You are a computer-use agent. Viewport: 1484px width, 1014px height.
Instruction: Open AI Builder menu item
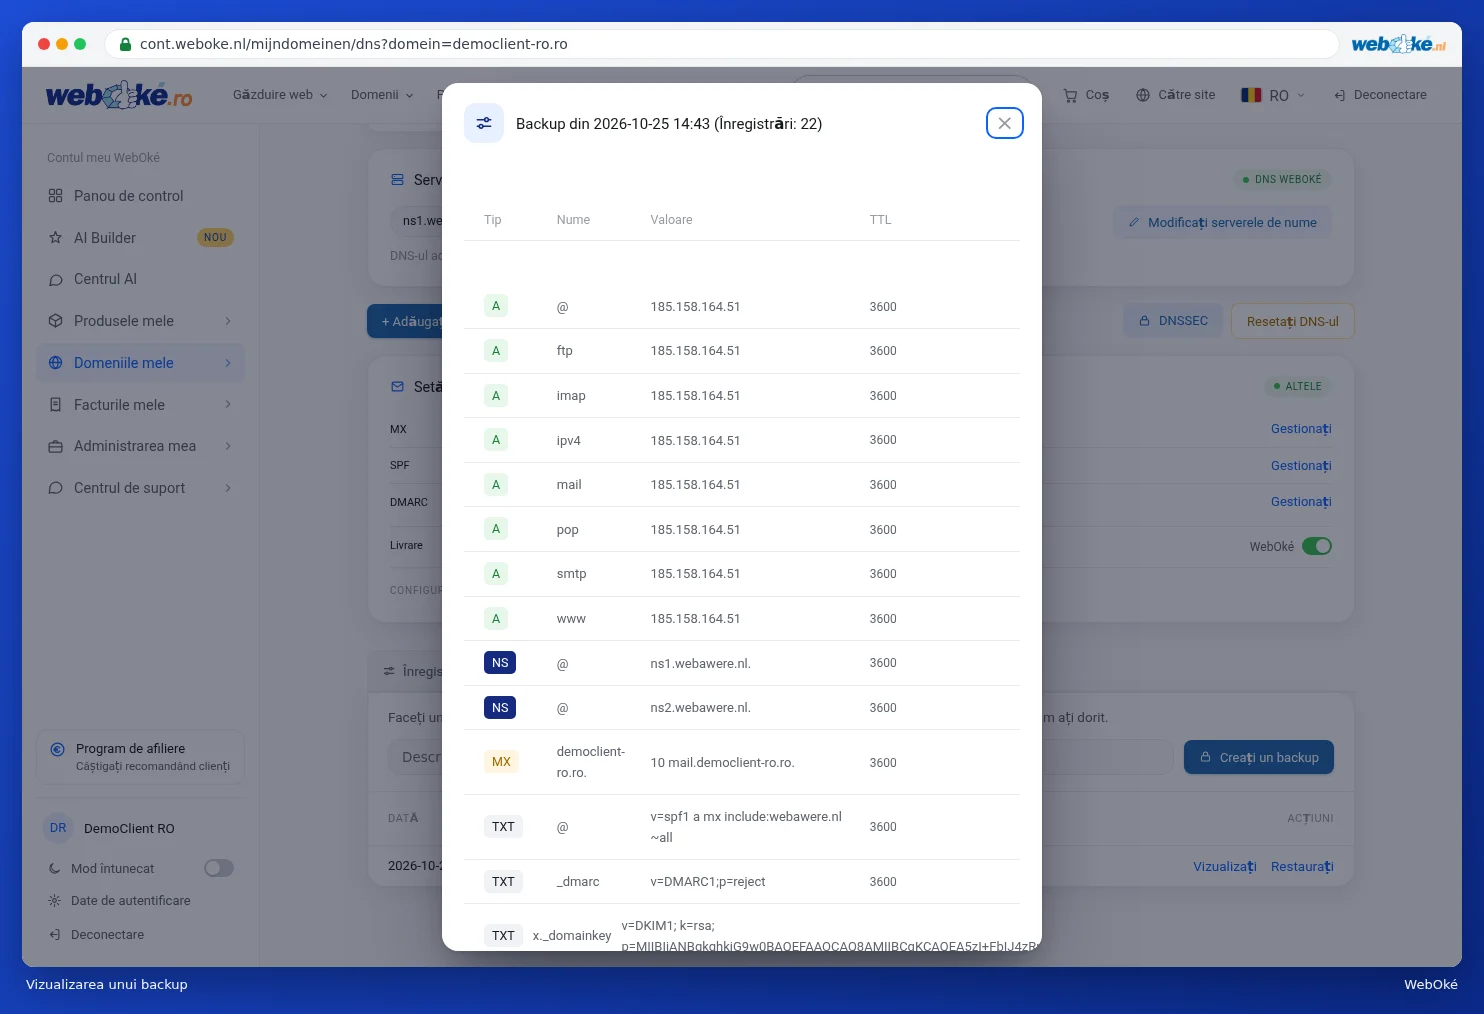[141, 238]
